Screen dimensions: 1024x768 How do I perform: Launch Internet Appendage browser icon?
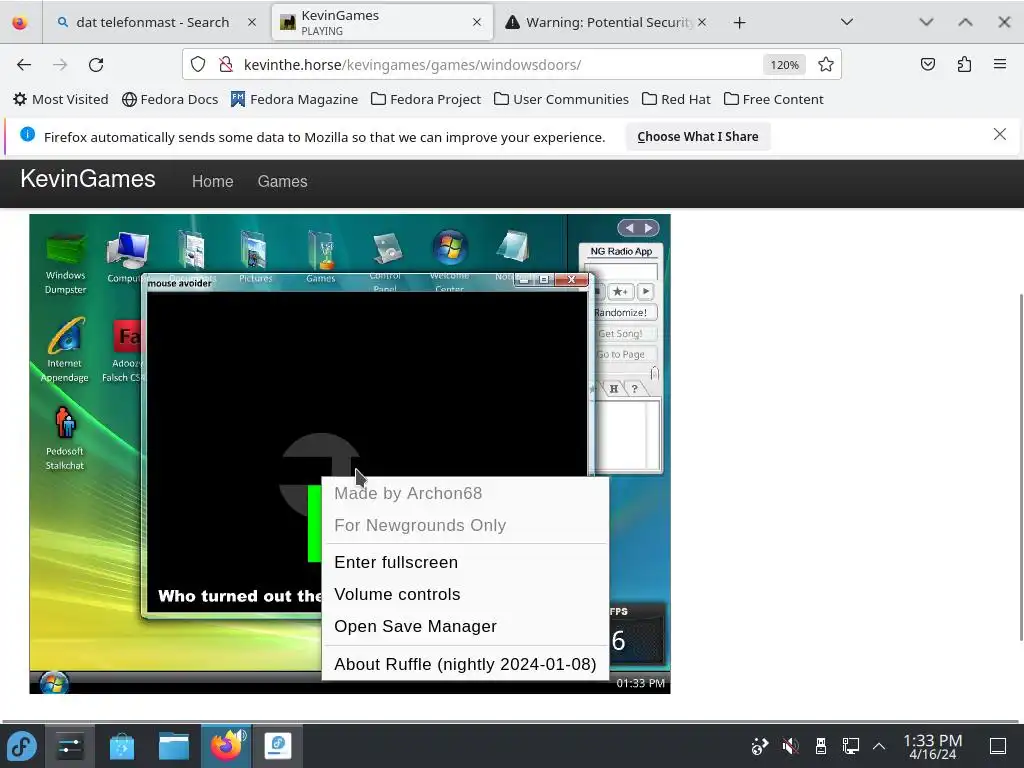65,350
